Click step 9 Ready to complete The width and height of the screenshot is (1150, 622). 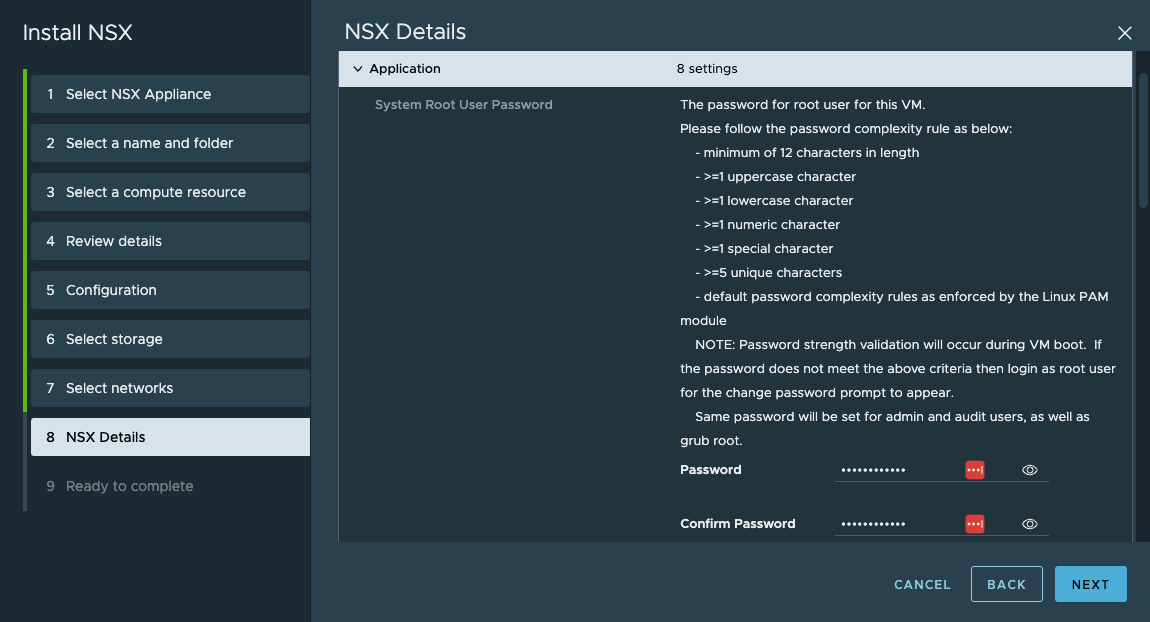point(170,486)
